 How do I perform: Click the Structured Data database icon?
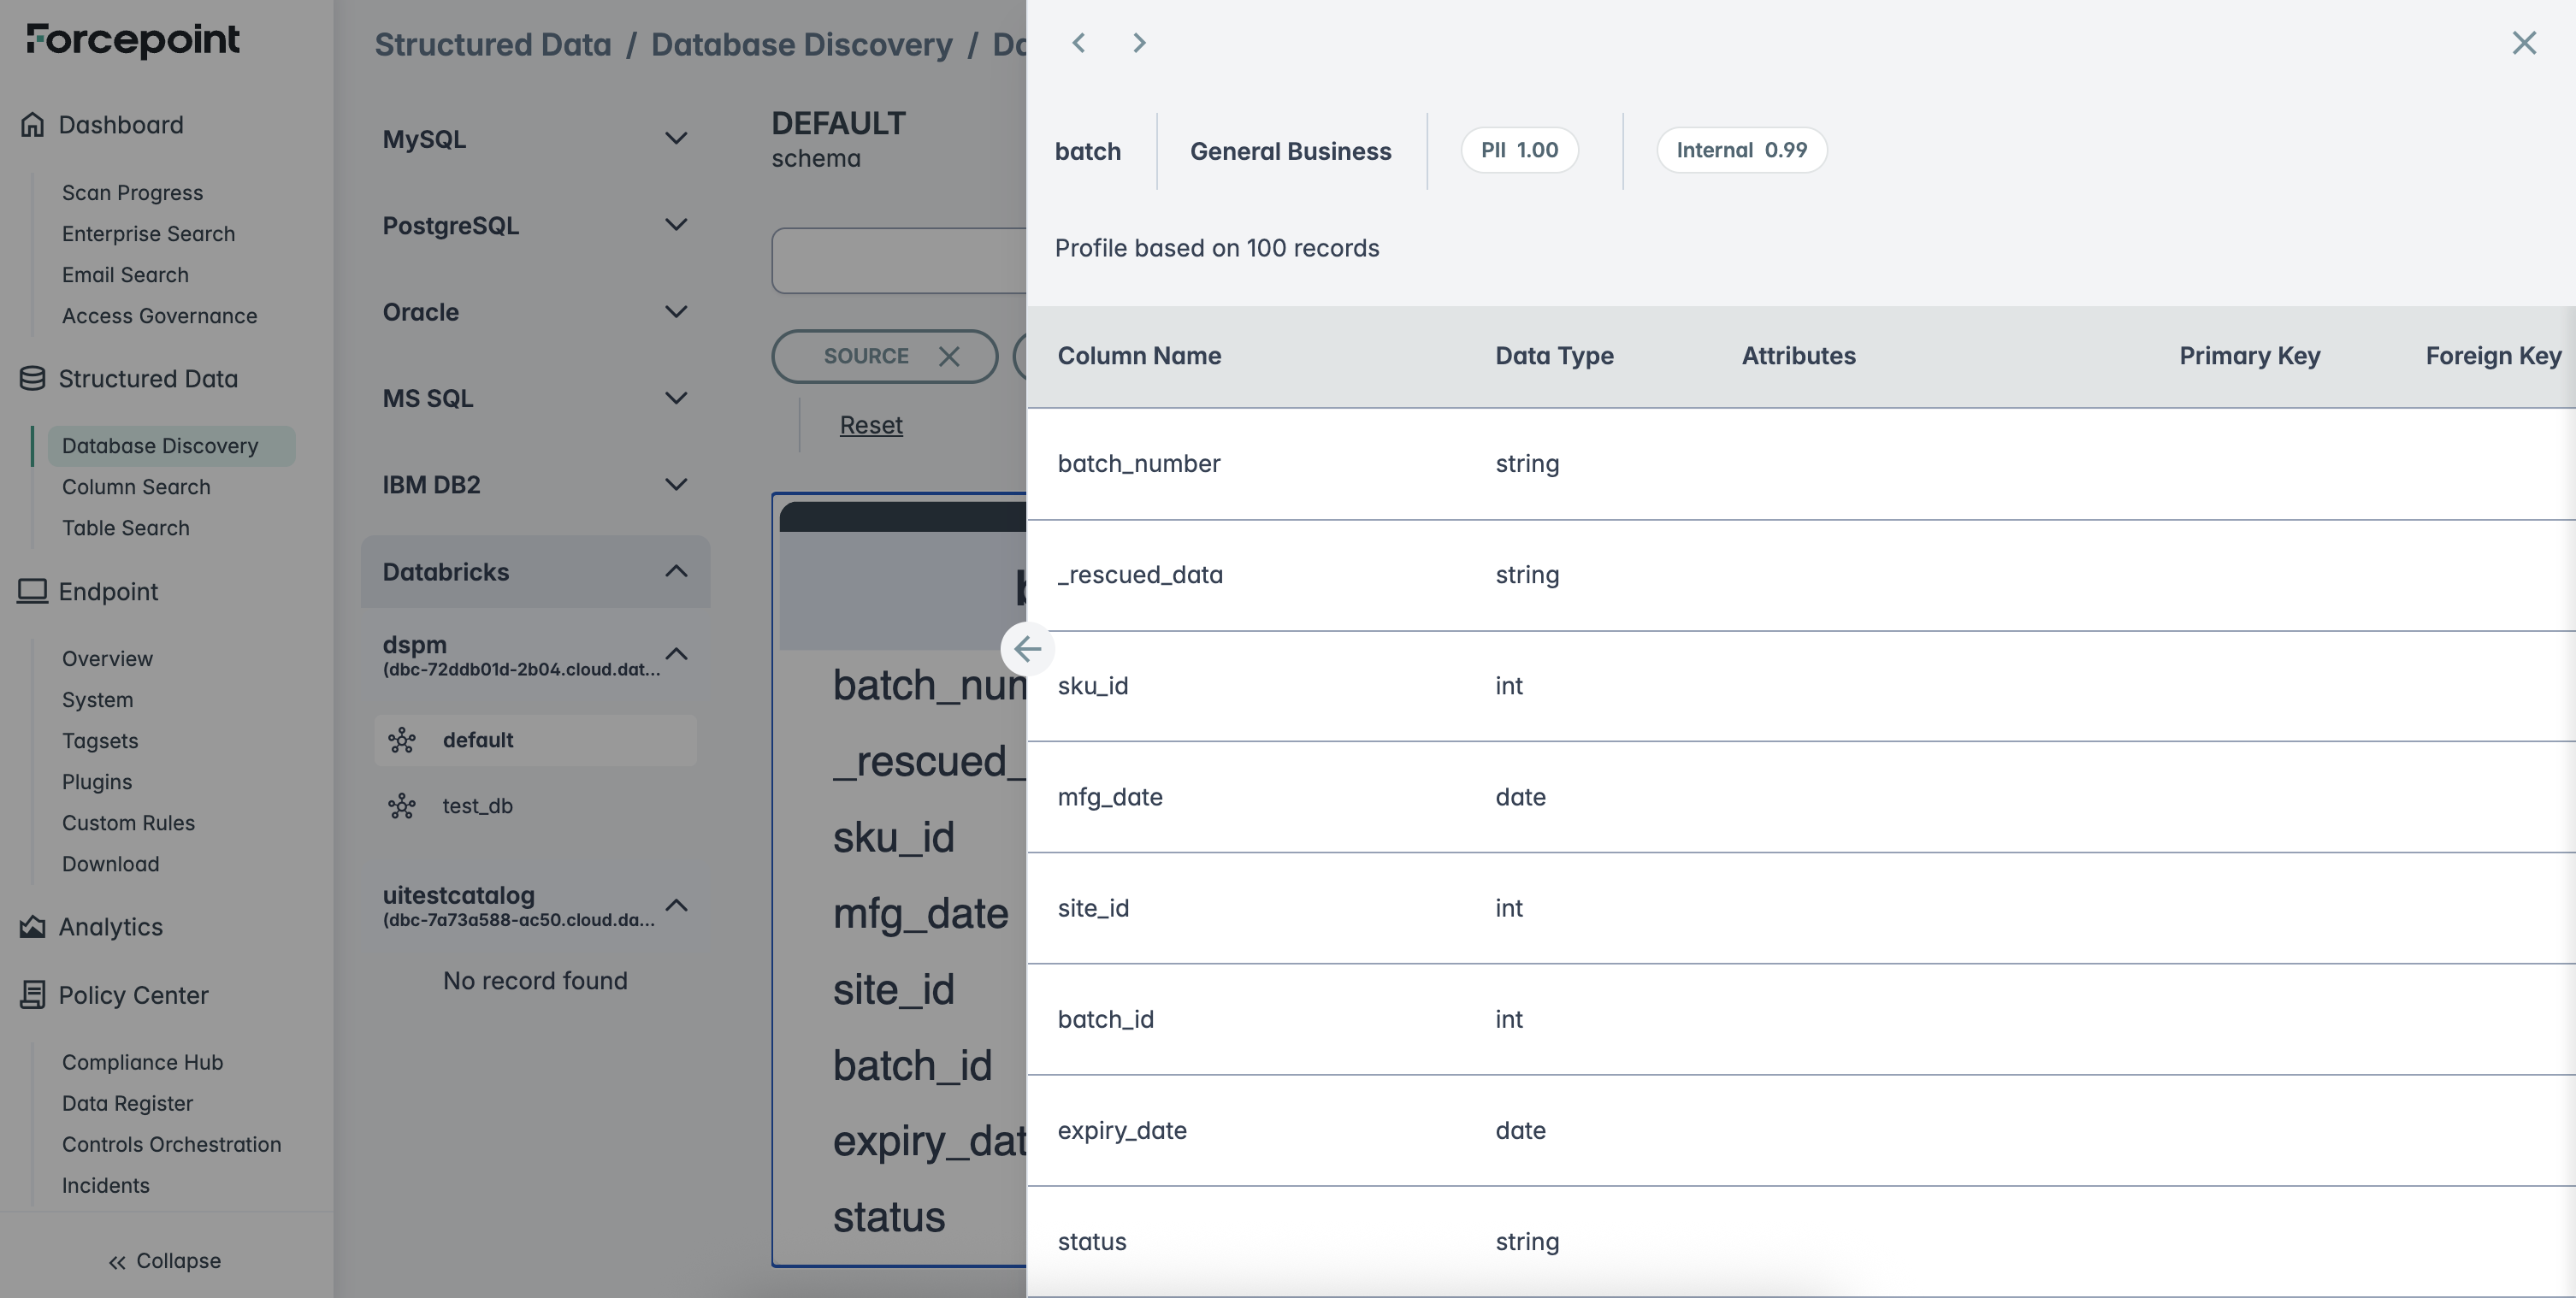click(32, 379)
